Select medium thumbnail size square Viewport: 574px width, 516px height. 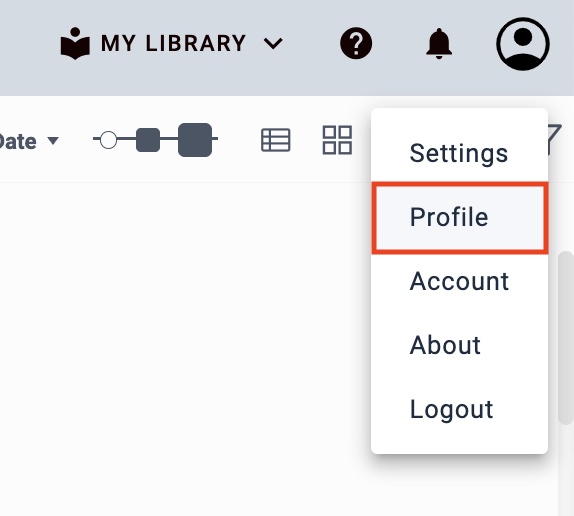pyautogui.click(x=148, y=140)
